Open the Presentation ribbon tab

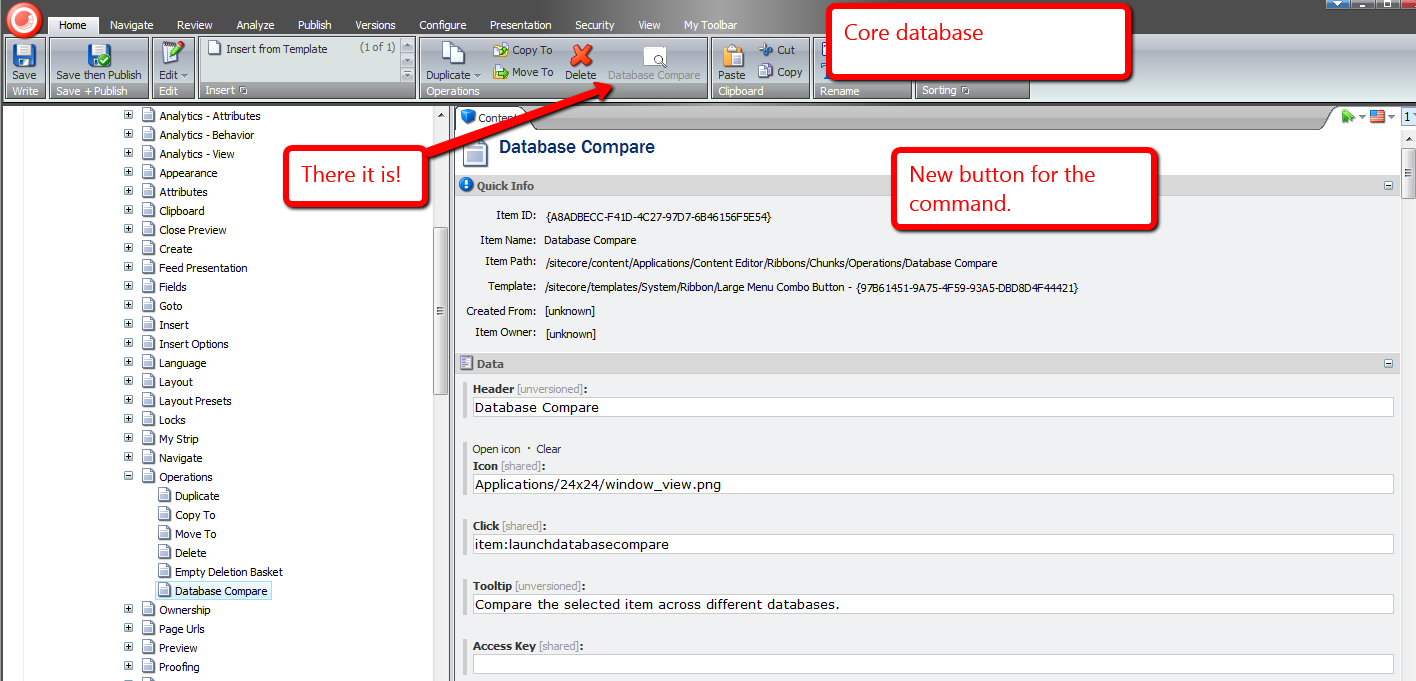[x=520, y=25]
